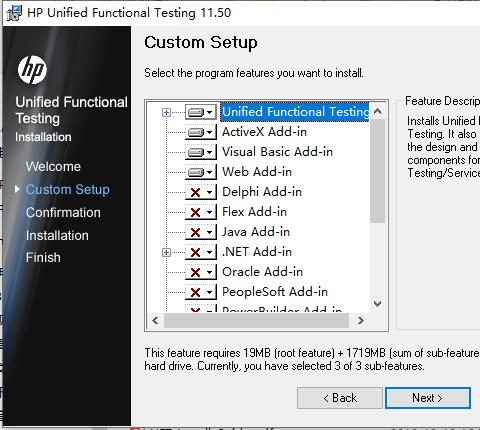The height and width of the screenshot is (430, 480).
Task: Select the Web Add-in feature
Action: 257,172
